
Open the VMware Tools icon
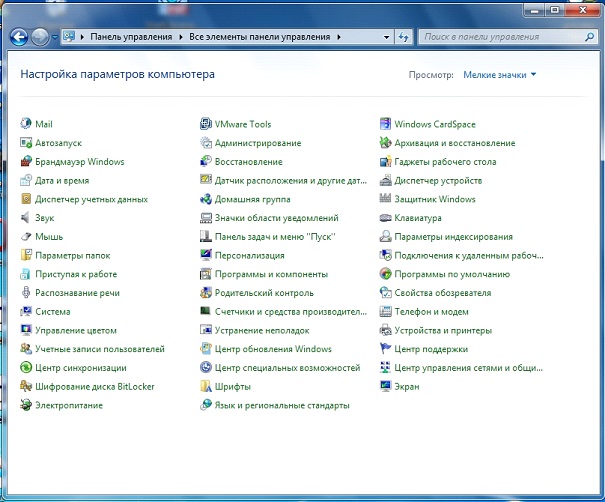tap(206, 123)
